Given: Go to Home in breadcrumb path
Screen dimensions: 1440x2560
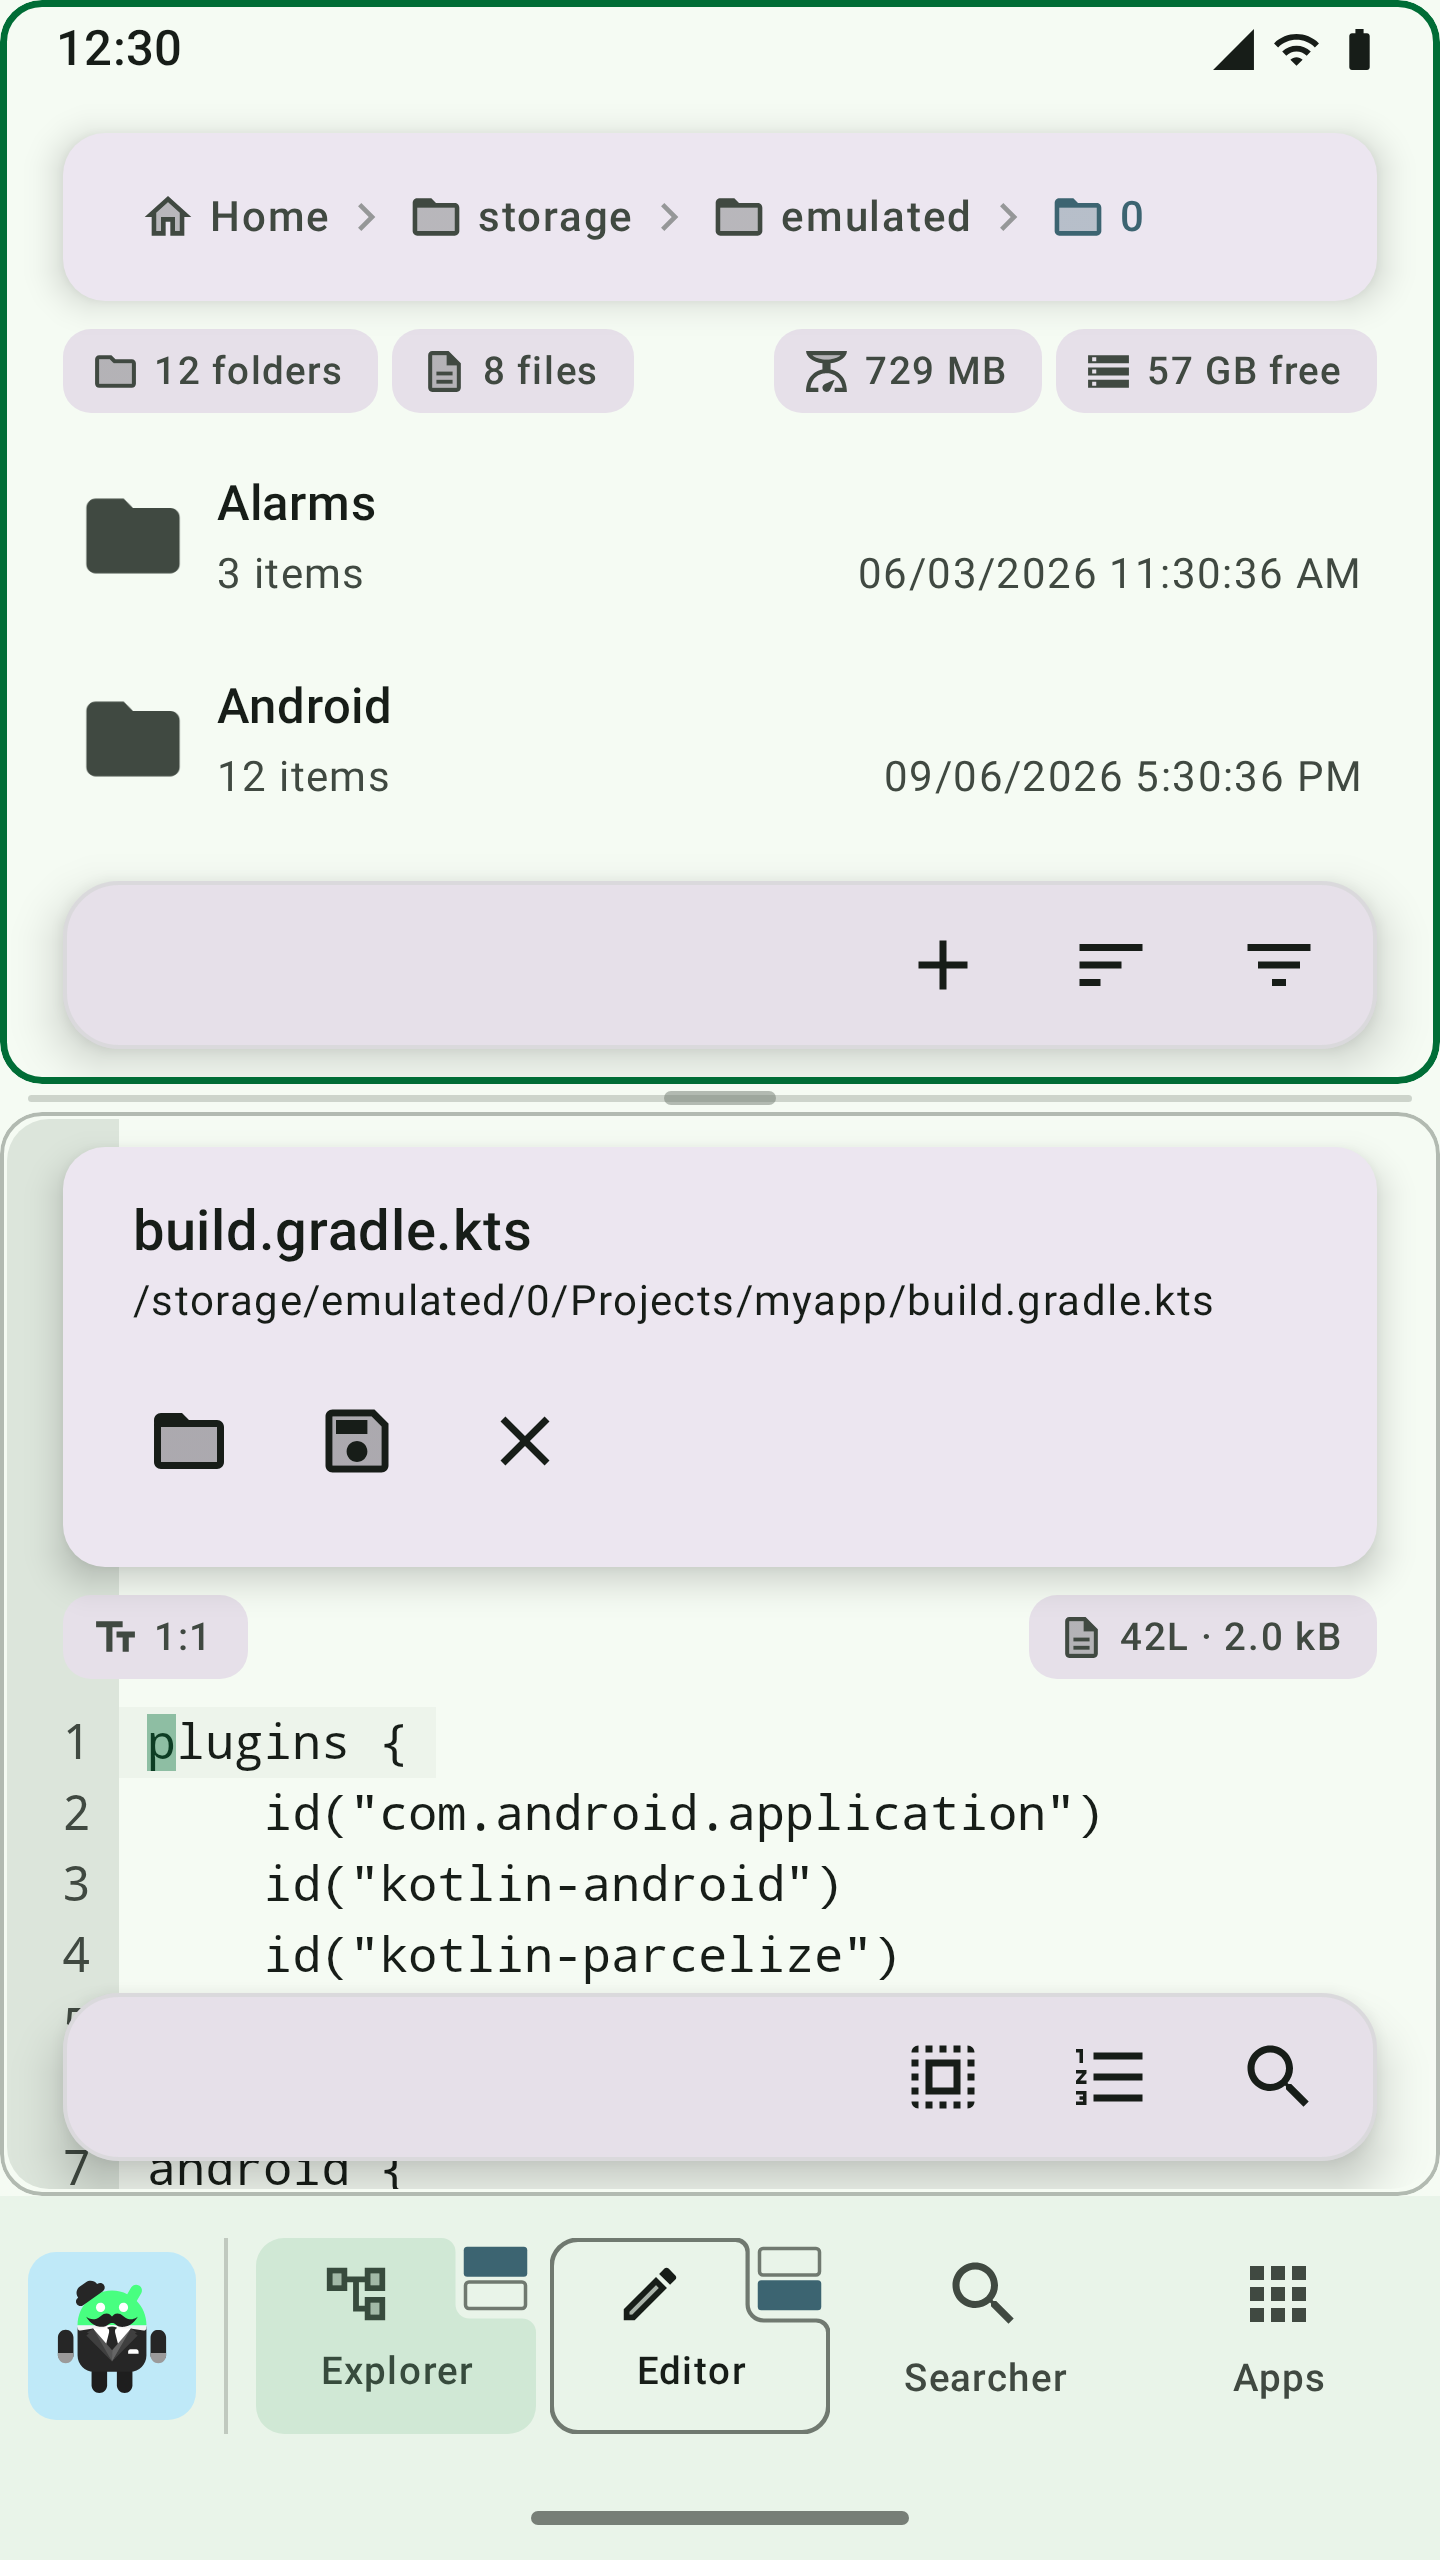Looking at the screenshot, I should tap(237, 217).
